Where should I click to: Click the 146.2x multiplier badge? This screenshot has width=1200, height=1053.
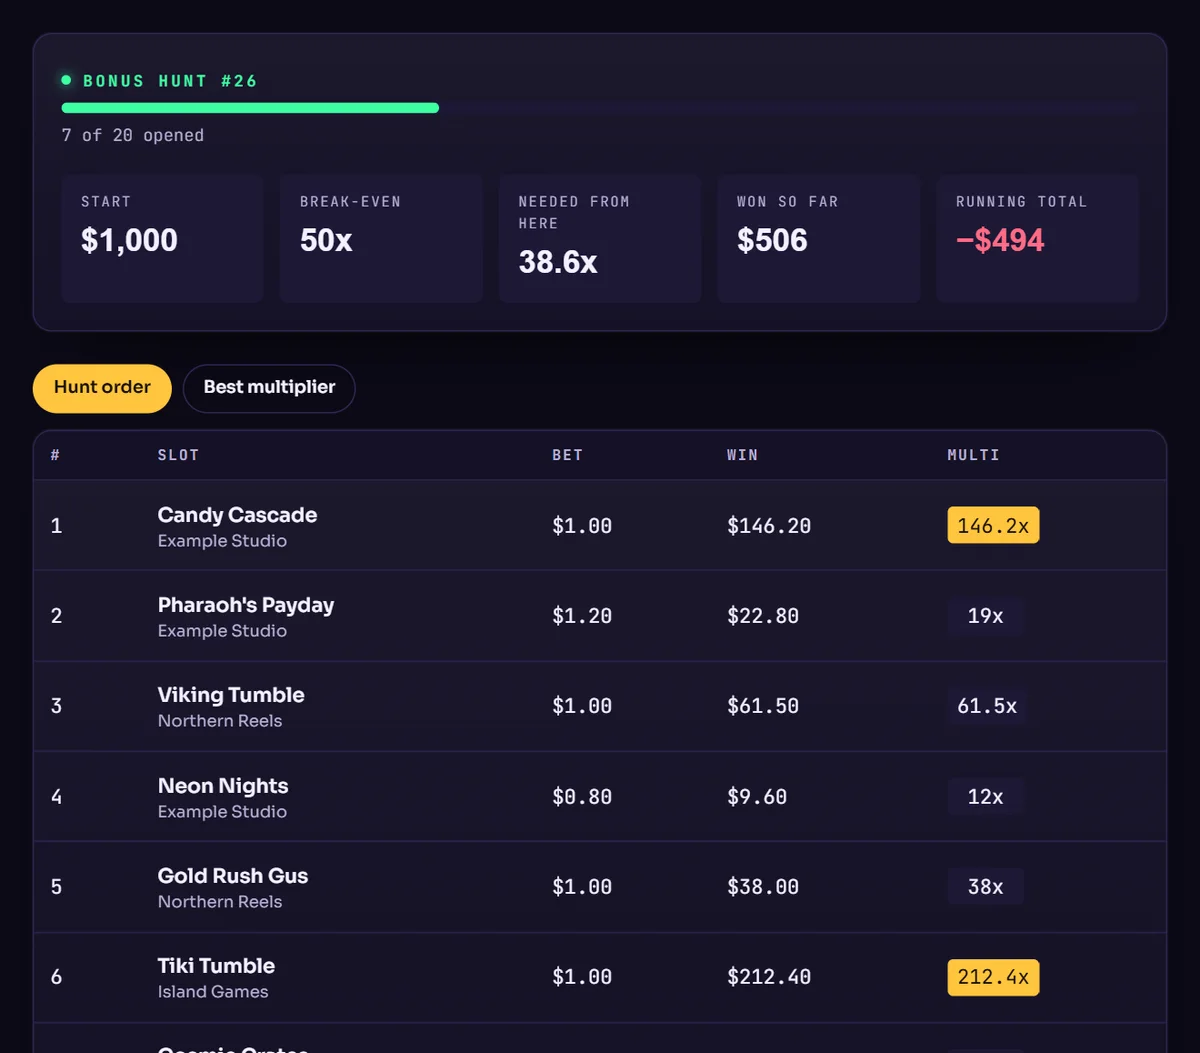pos(993,525)
